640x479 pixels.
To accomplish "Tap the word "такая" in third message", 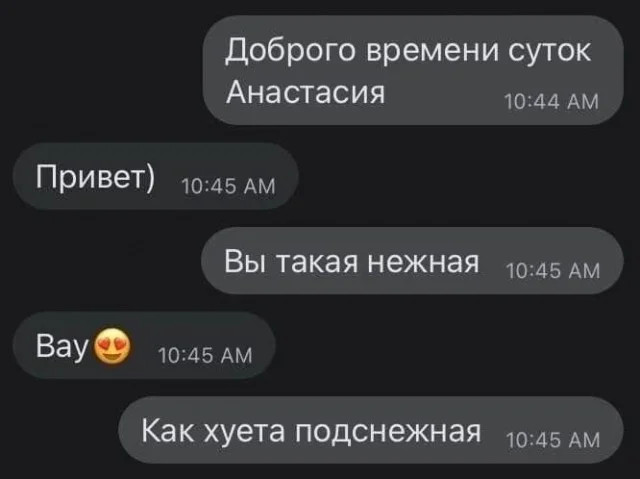I will point(318,262).
